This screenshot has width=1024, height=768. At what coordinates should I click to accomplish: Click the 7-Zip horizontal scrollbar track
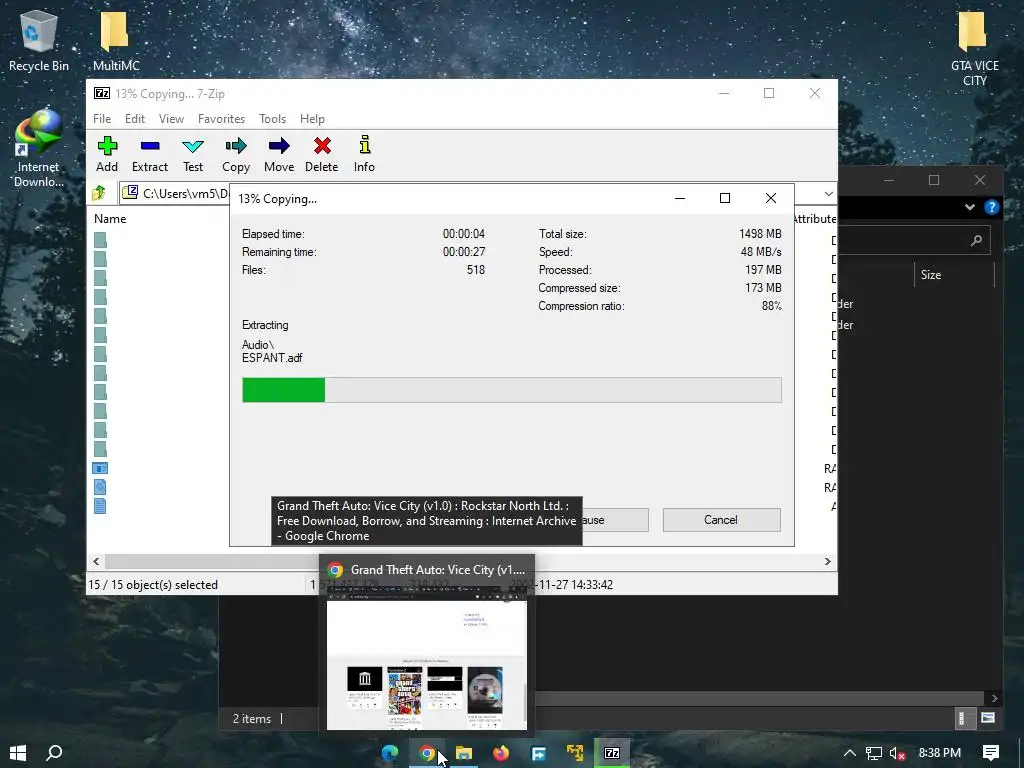pyautogui.click(x=462, y=561)
